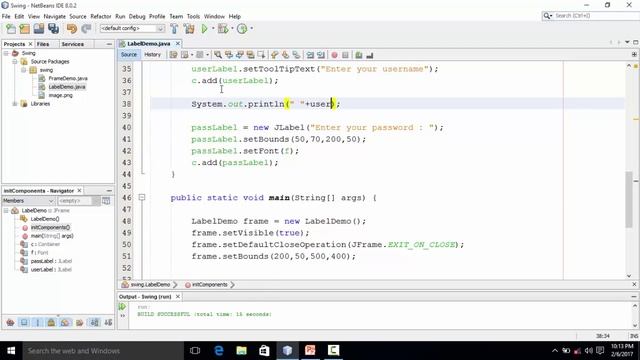Click the Debug Project icon
640x360 pixels.
tap(223, 29)
